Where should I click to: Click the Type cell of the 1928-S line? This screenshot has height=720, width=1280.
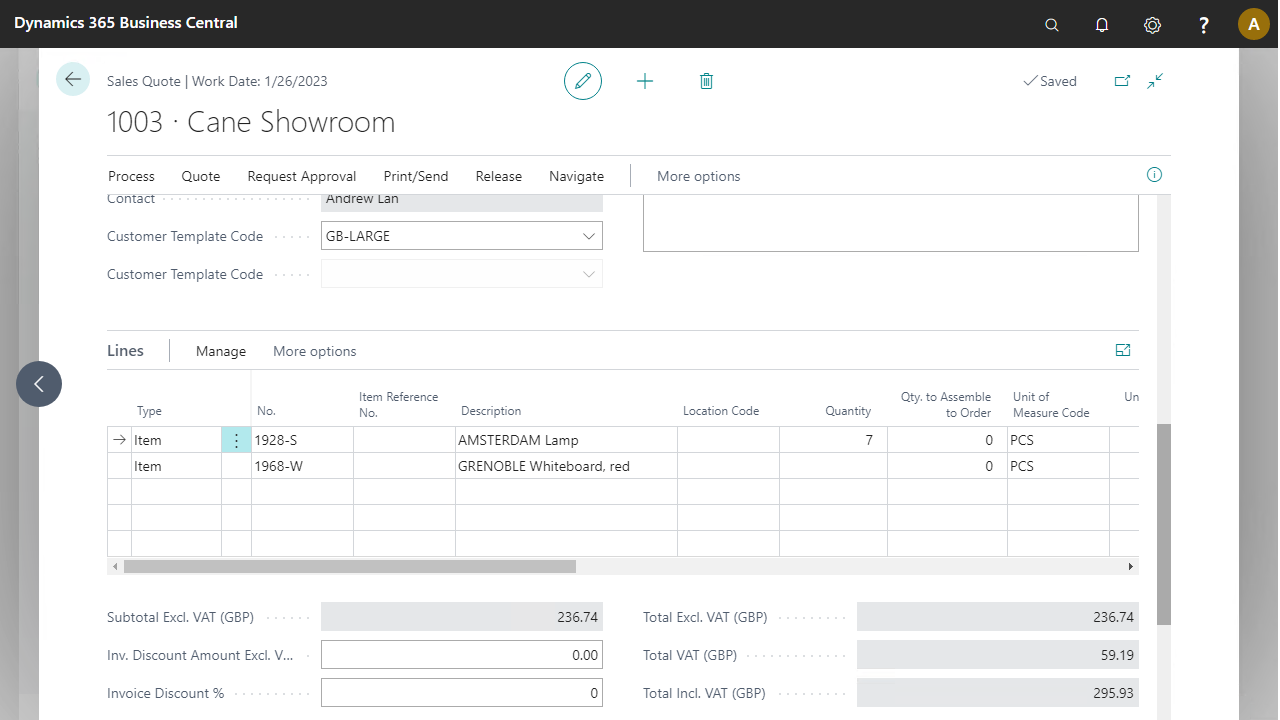176,440
